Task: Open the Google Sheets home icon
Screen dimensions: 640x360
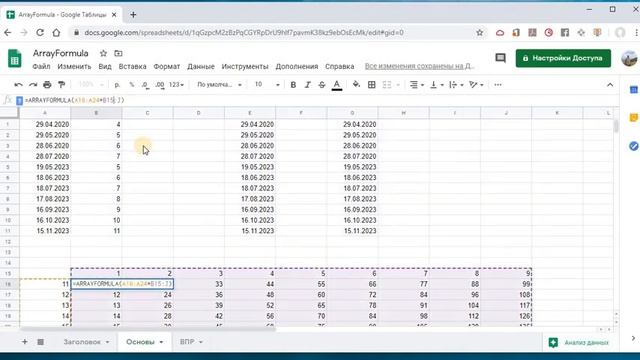Action: click(x=15, y=58)
